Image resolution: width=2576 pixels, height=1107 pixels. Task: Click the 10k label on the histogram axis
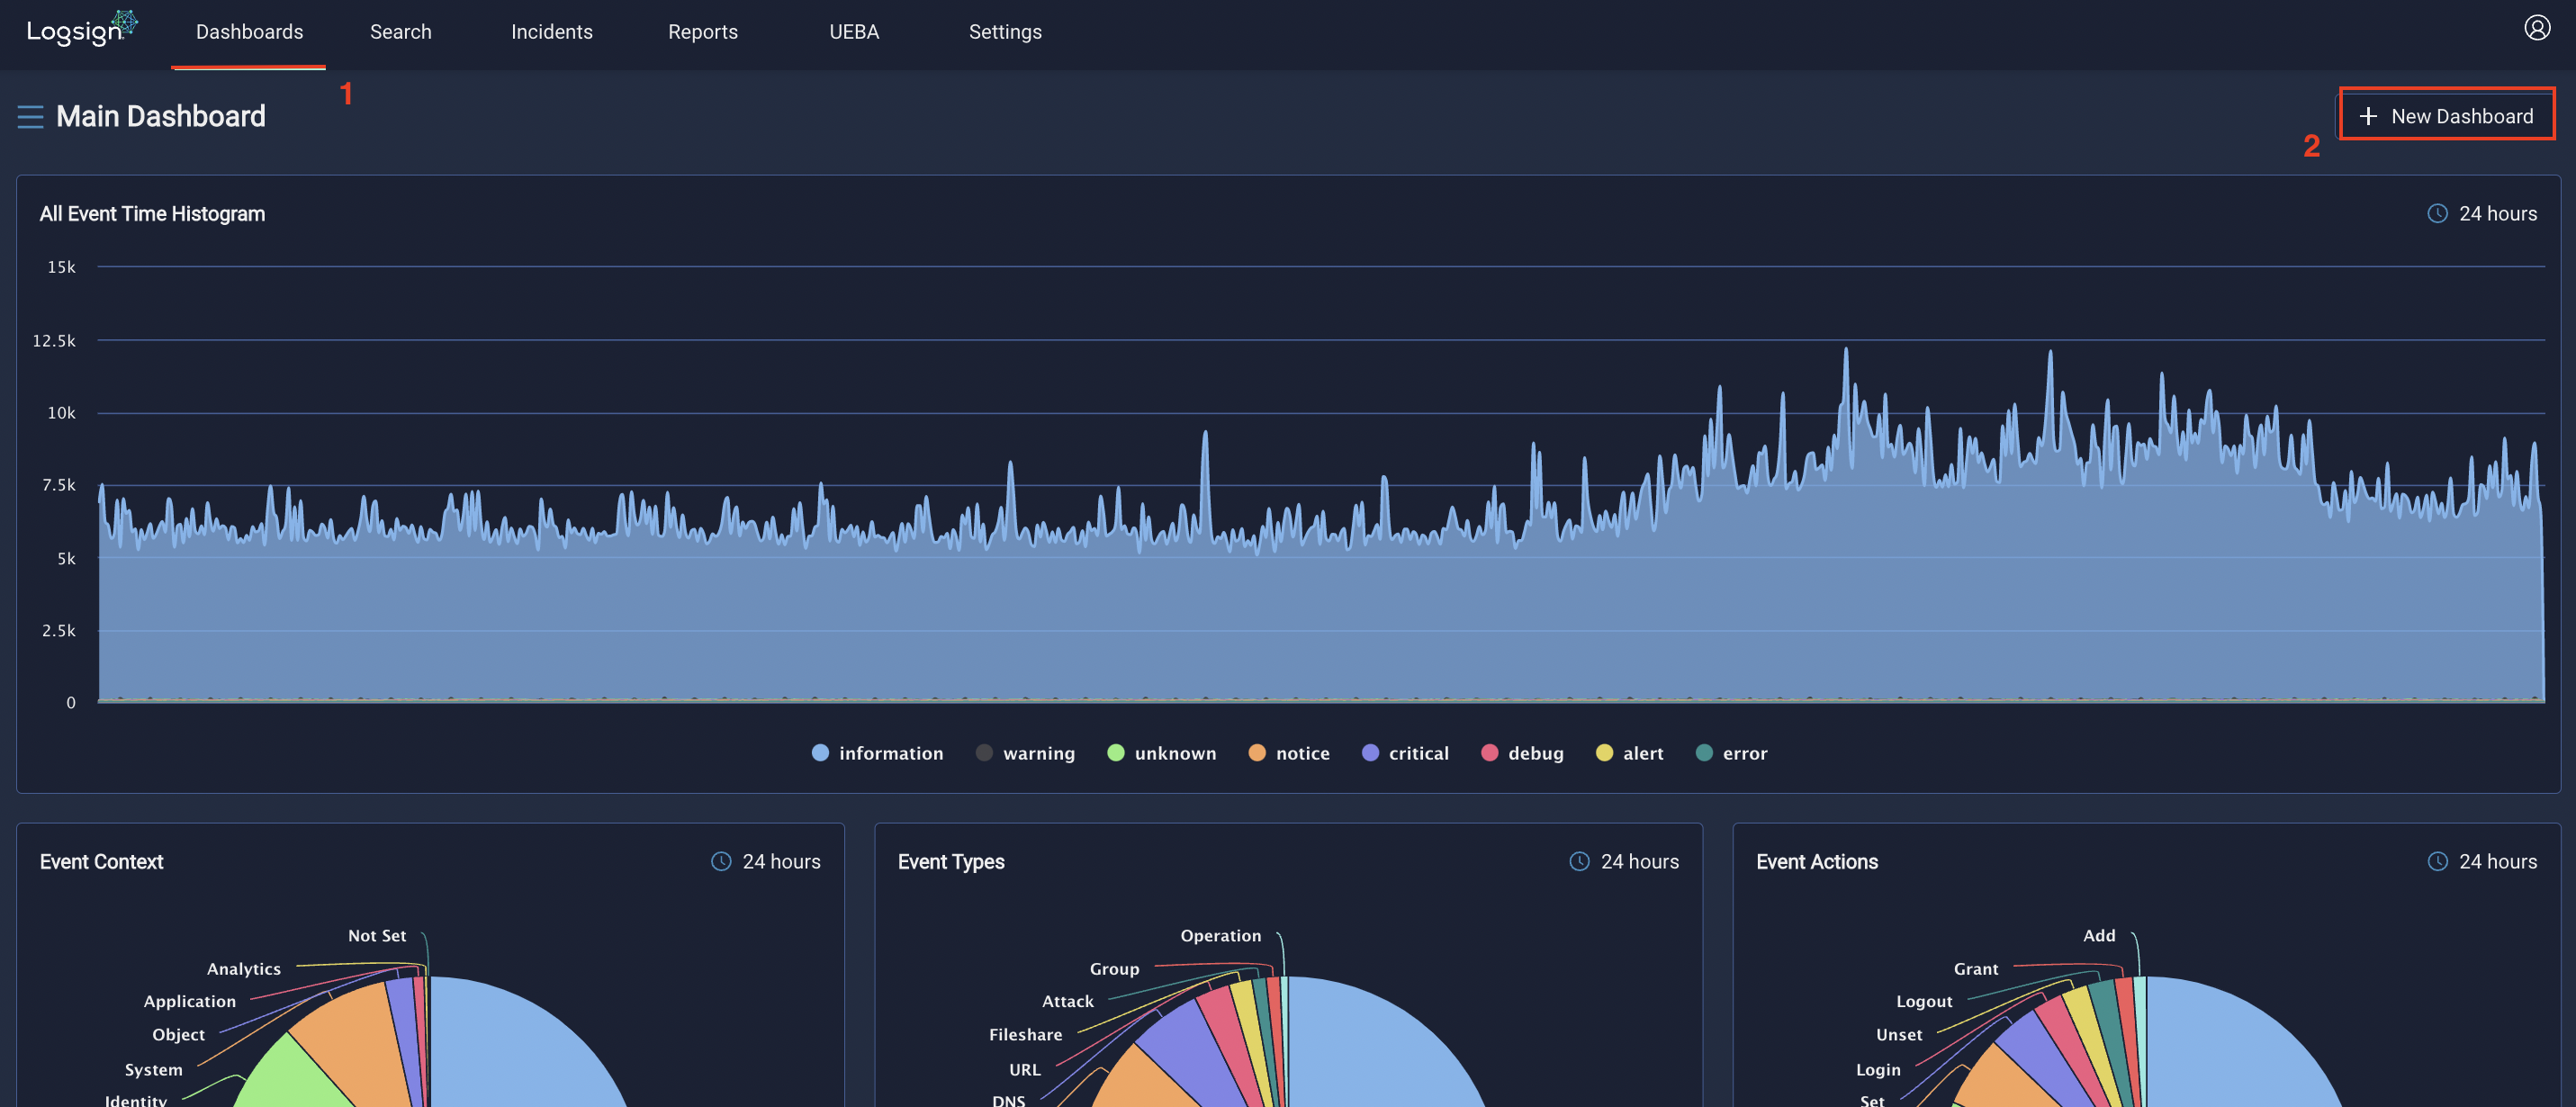click(61, 413)
